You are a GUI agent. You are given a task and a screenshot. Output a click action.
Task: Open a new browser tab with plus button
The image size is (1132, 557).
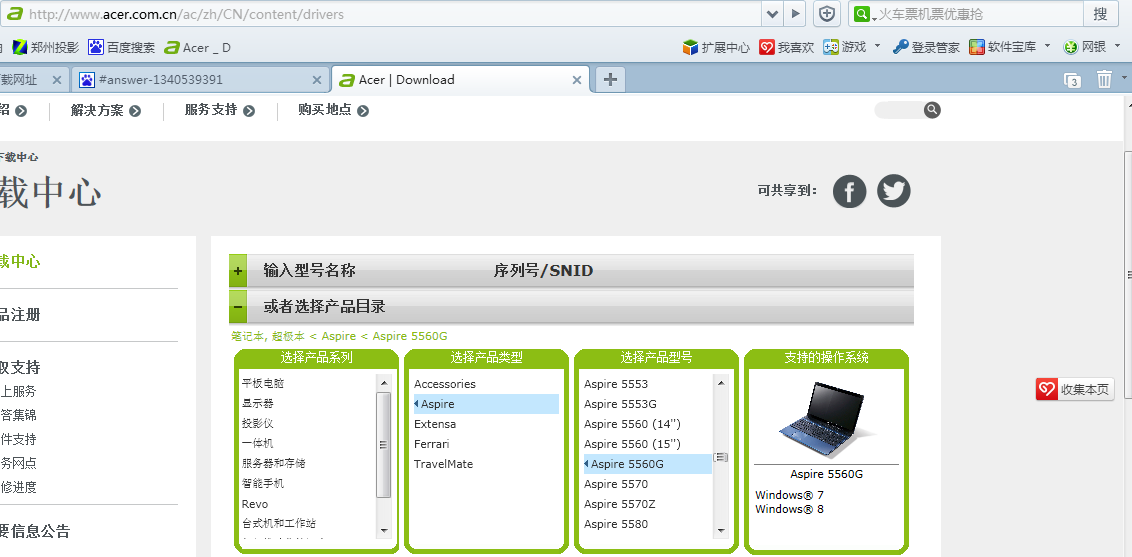610,79
